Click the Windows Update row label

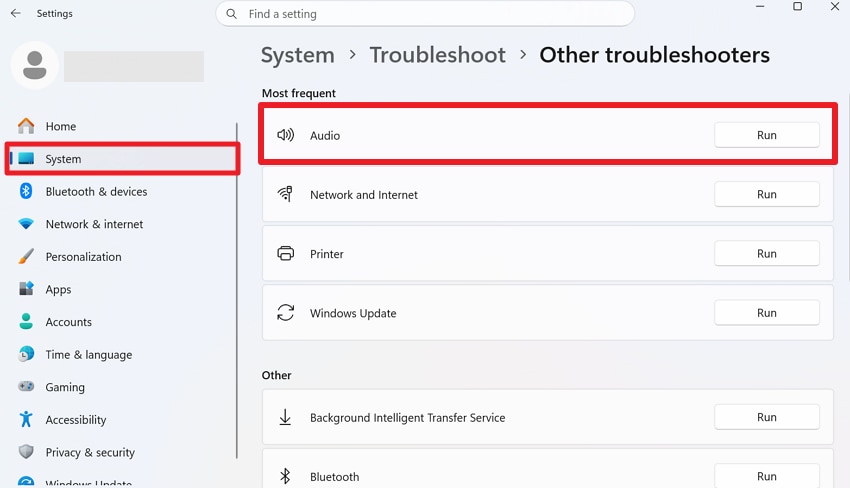click(x=353, y=313)
